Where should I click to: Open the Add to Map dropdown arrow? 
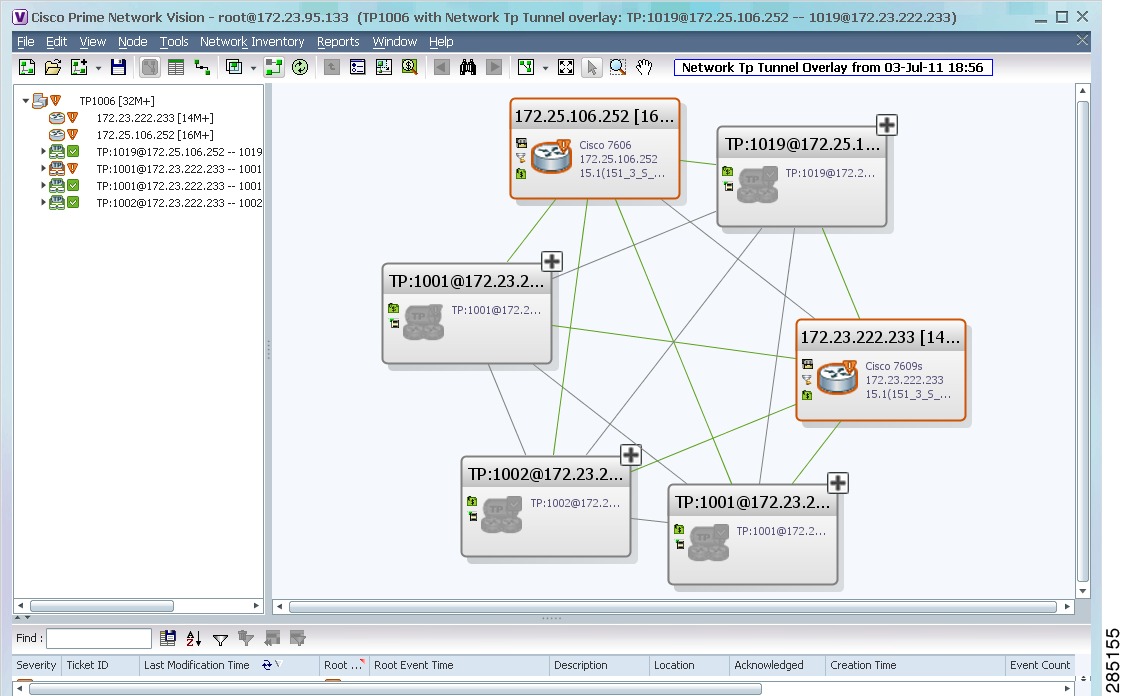(98, 68)
